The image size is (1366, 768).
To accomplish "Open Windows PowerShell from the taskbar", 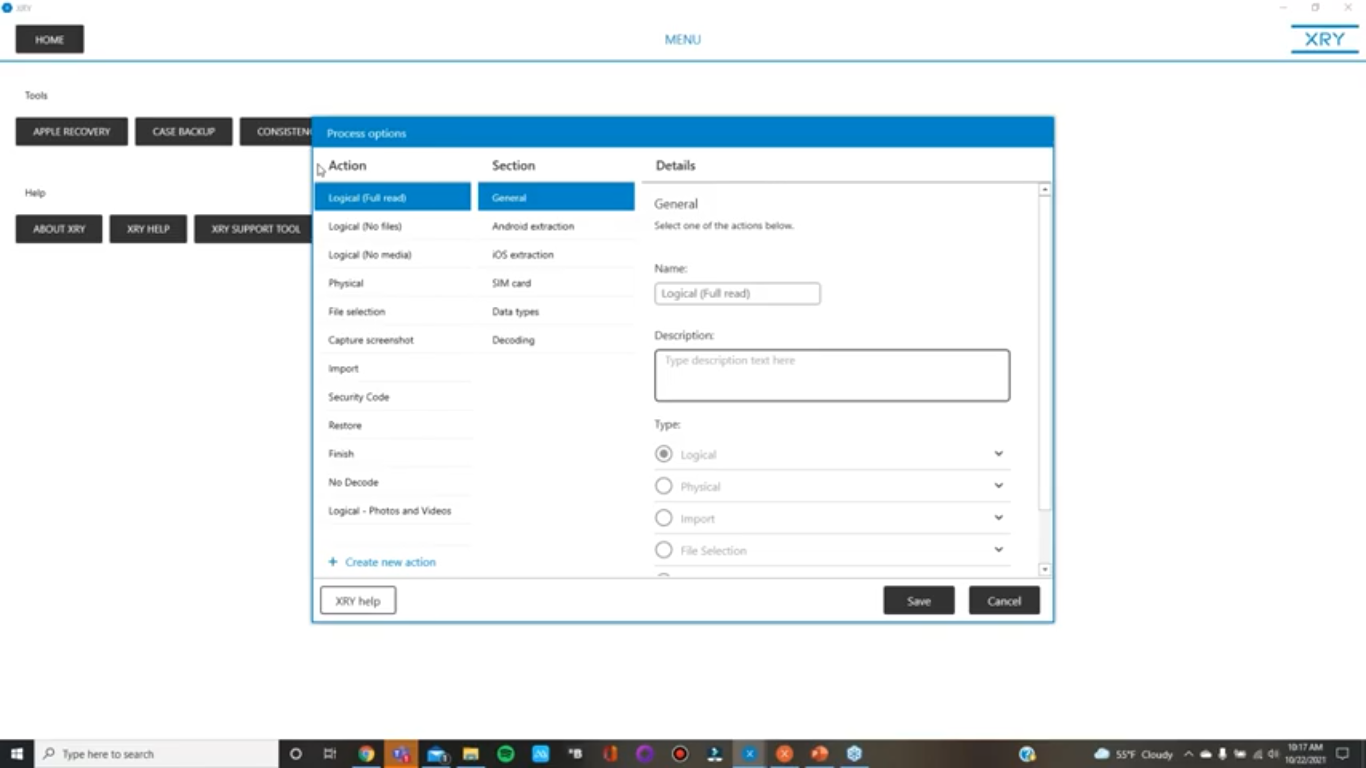I will point(715,753).
